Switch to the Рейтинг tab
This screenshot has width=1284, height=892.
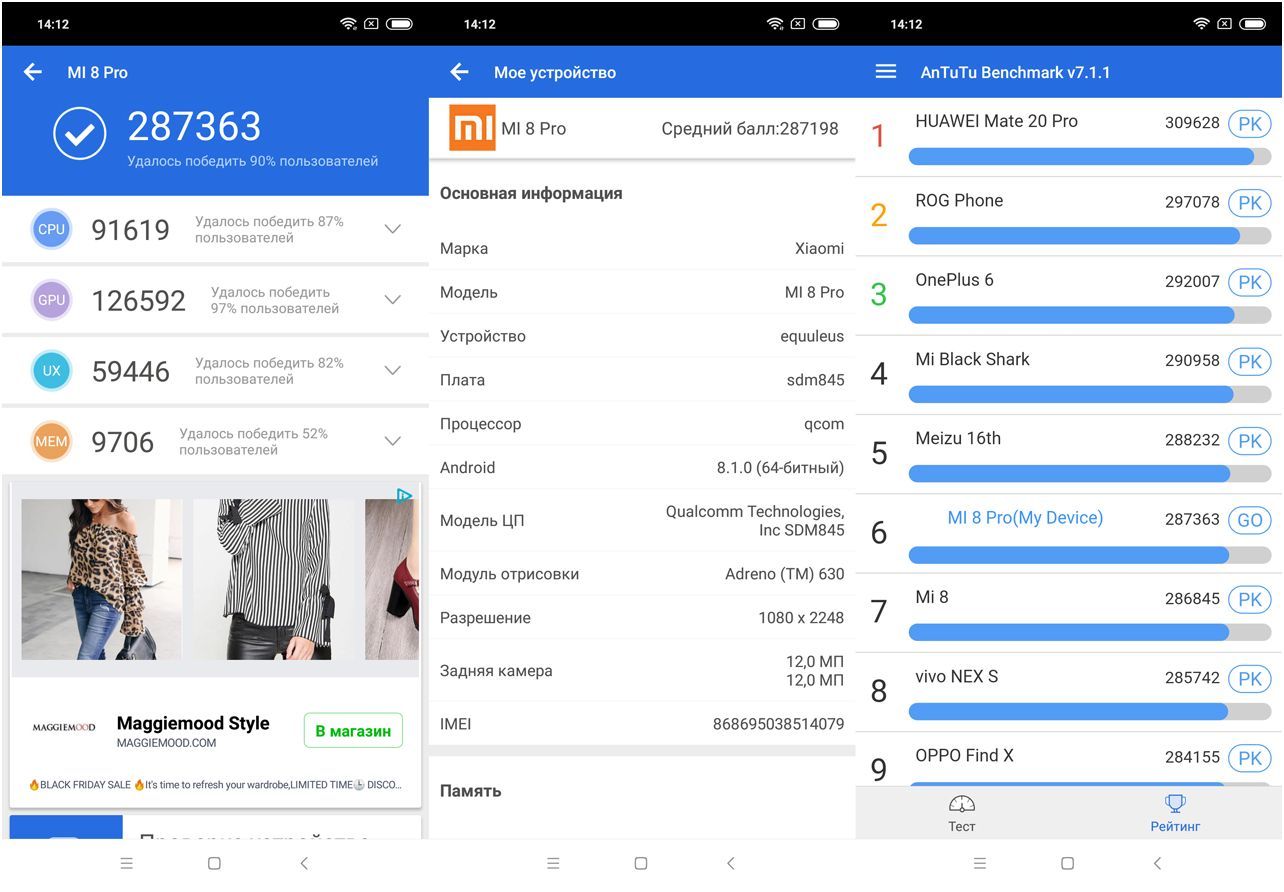pos(1175,814)
